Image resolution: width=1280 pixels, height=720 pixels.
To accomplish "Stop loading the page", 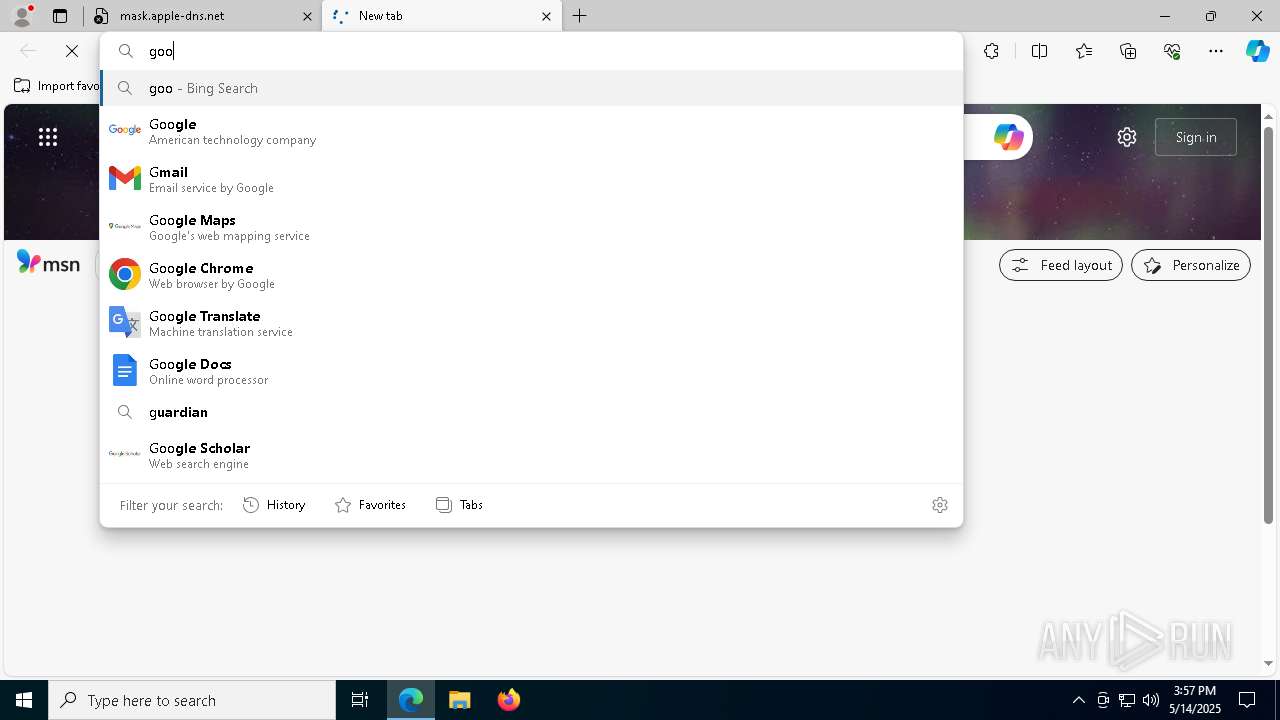I will coord(72,51).
